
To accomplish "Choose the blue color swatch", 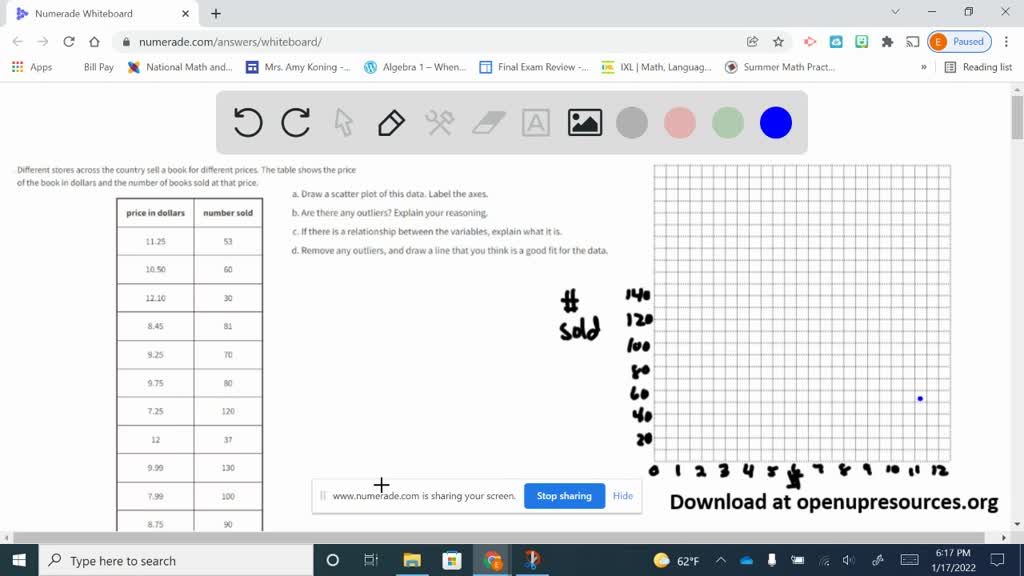I will pyautogui.click(x=776, y=123).
